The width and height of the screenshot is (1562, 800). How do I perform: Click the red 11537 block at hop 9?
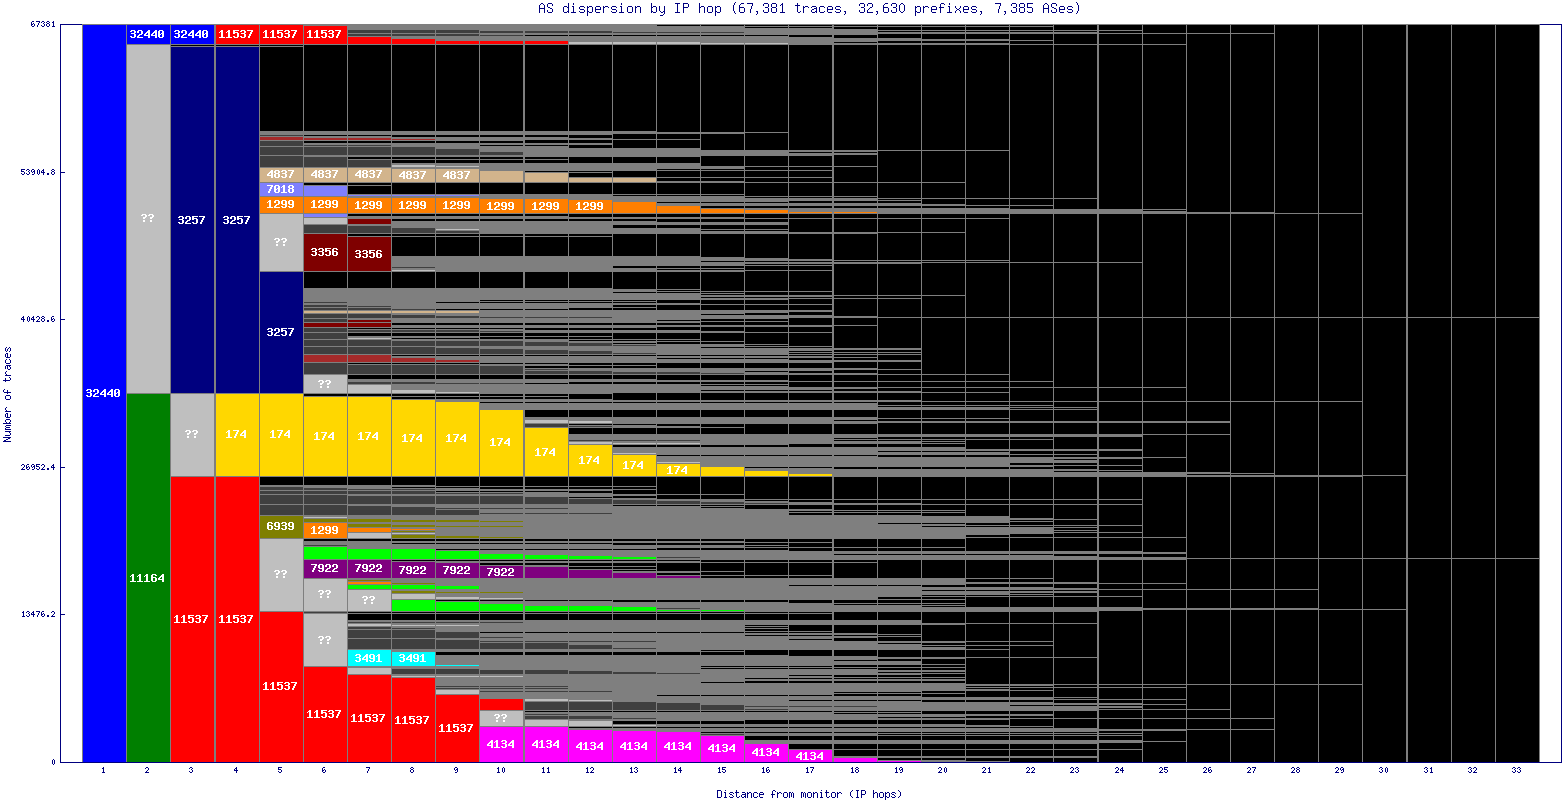[x=457, y=728]
